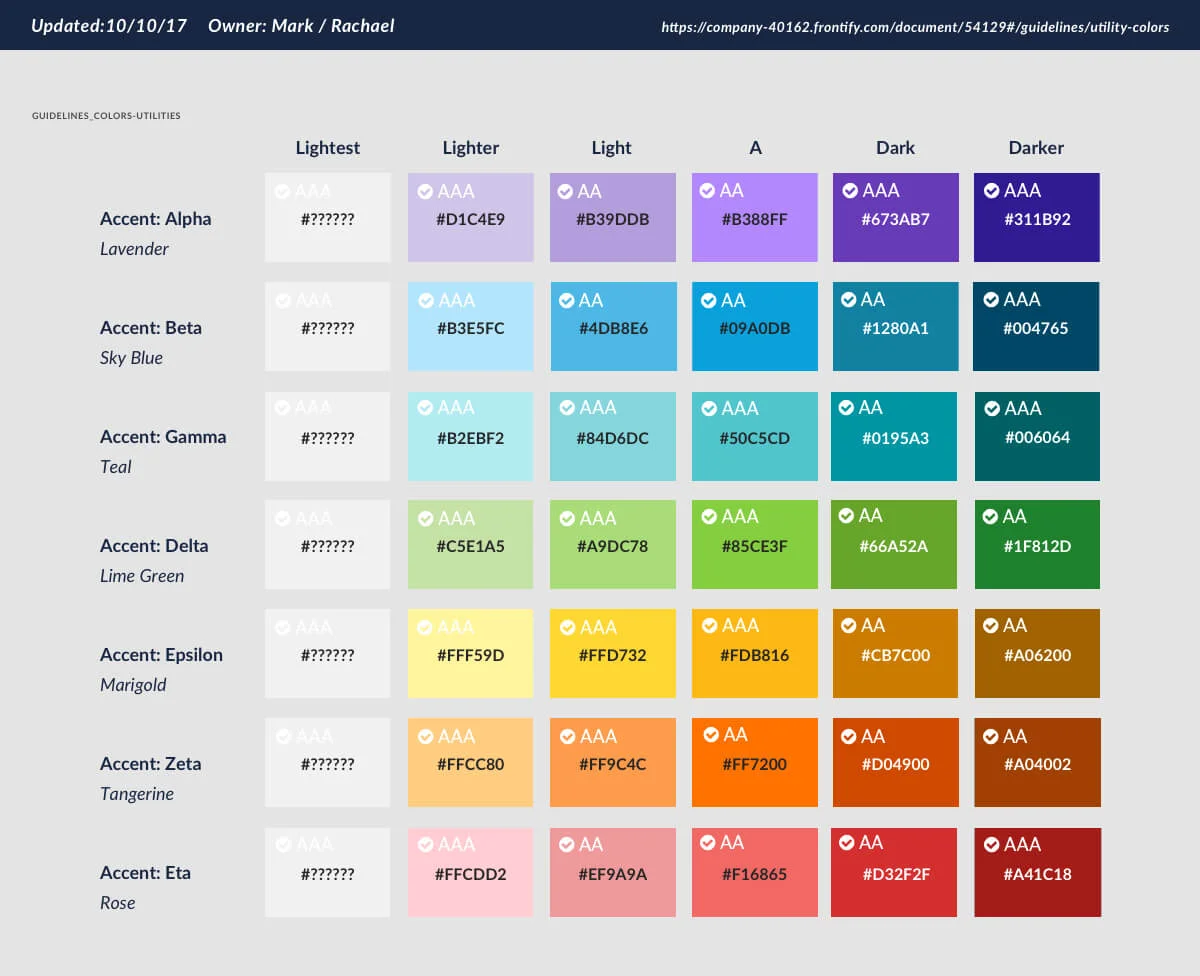
Task: Select the #FFCDD2 Rose Lighter swatch
Action: pyautogui.click(x=470, y=872)
